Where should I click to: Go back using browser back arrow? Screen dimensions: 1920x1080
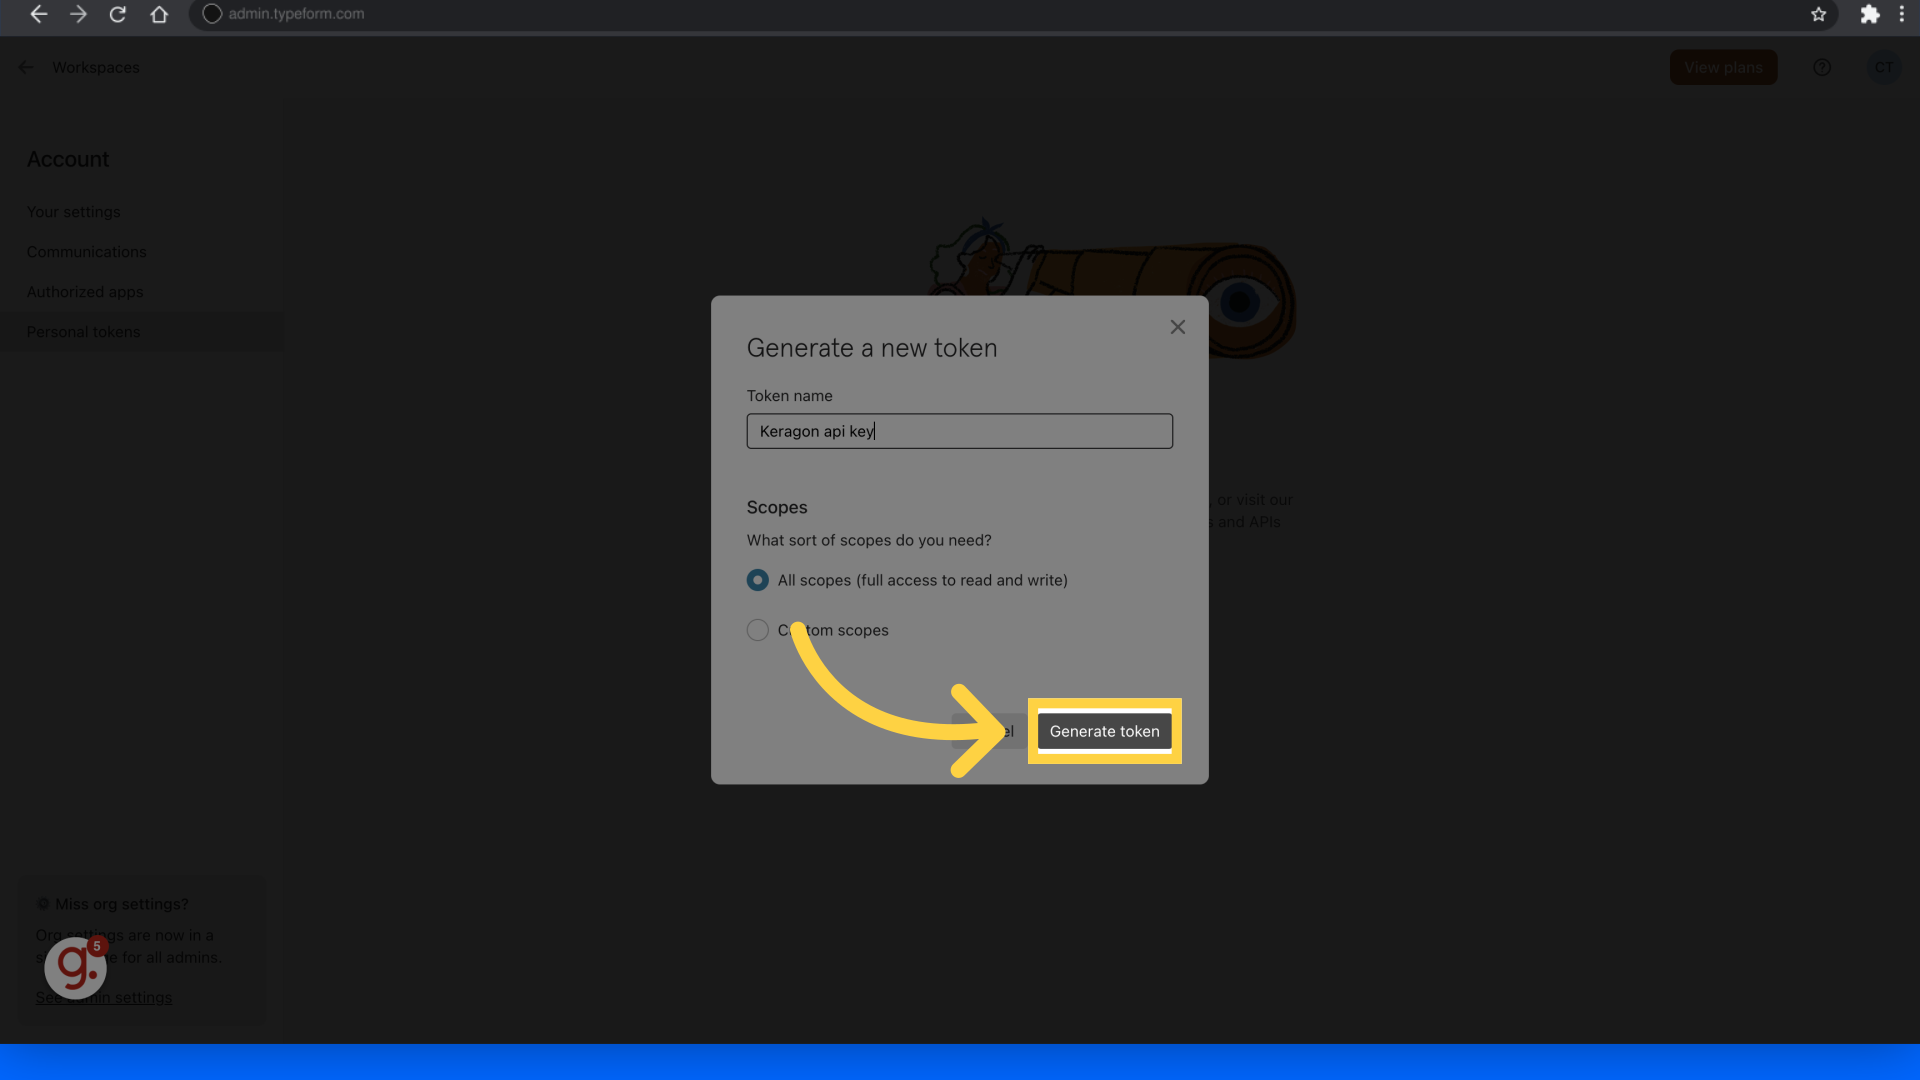(x=38, y=14)
